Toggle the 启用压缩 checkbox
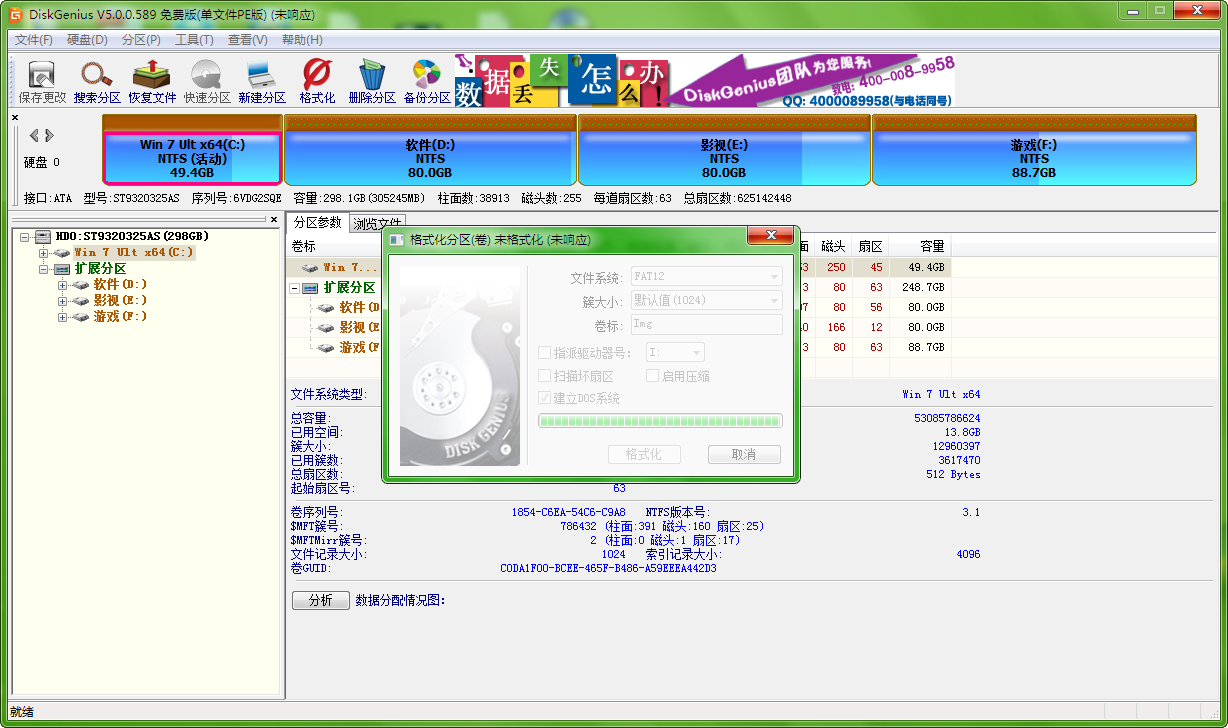 (652, 376)
